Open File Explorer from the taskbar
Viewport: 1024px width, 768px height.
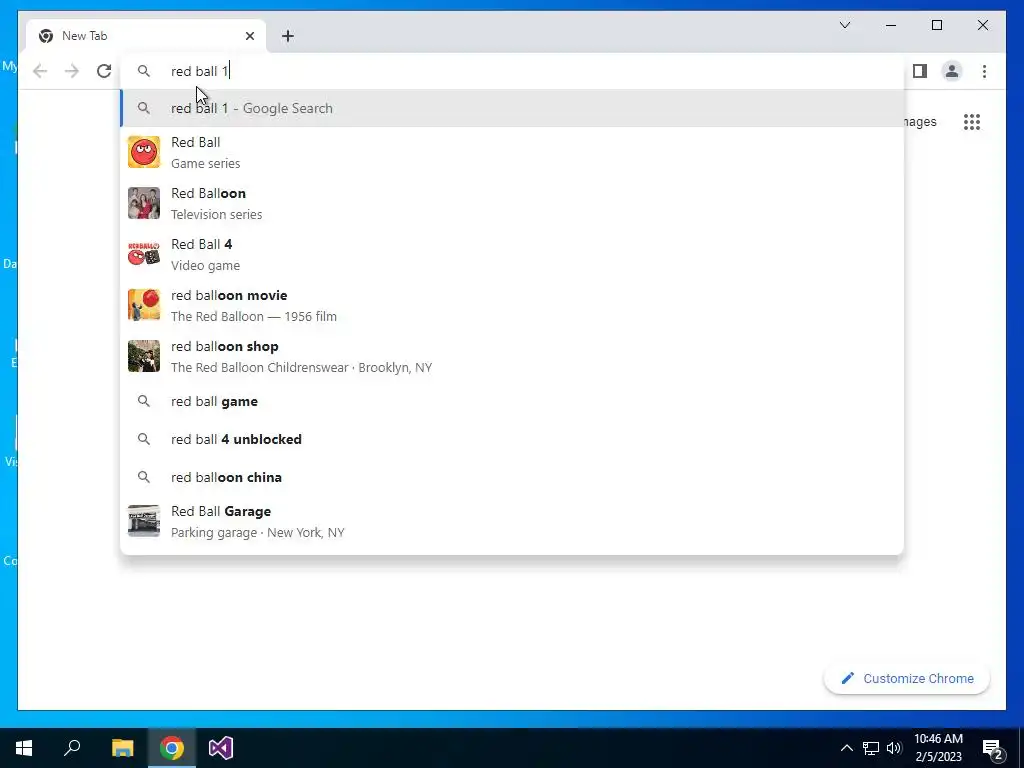(122, 748)
